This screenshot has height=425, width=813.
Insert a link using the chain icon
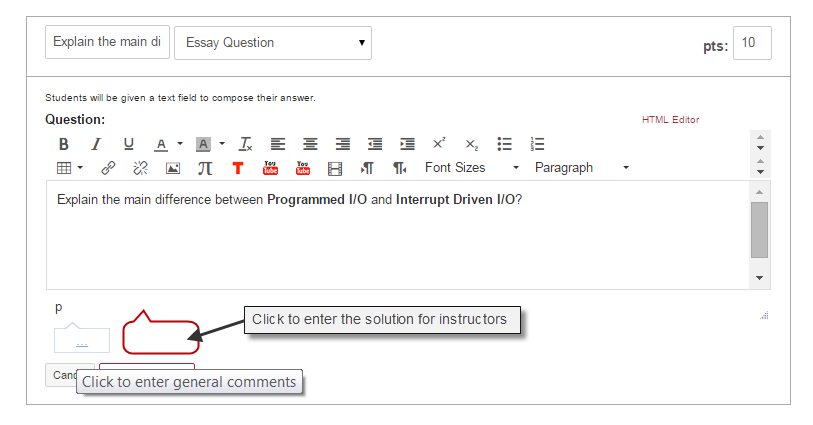[108, 168]
